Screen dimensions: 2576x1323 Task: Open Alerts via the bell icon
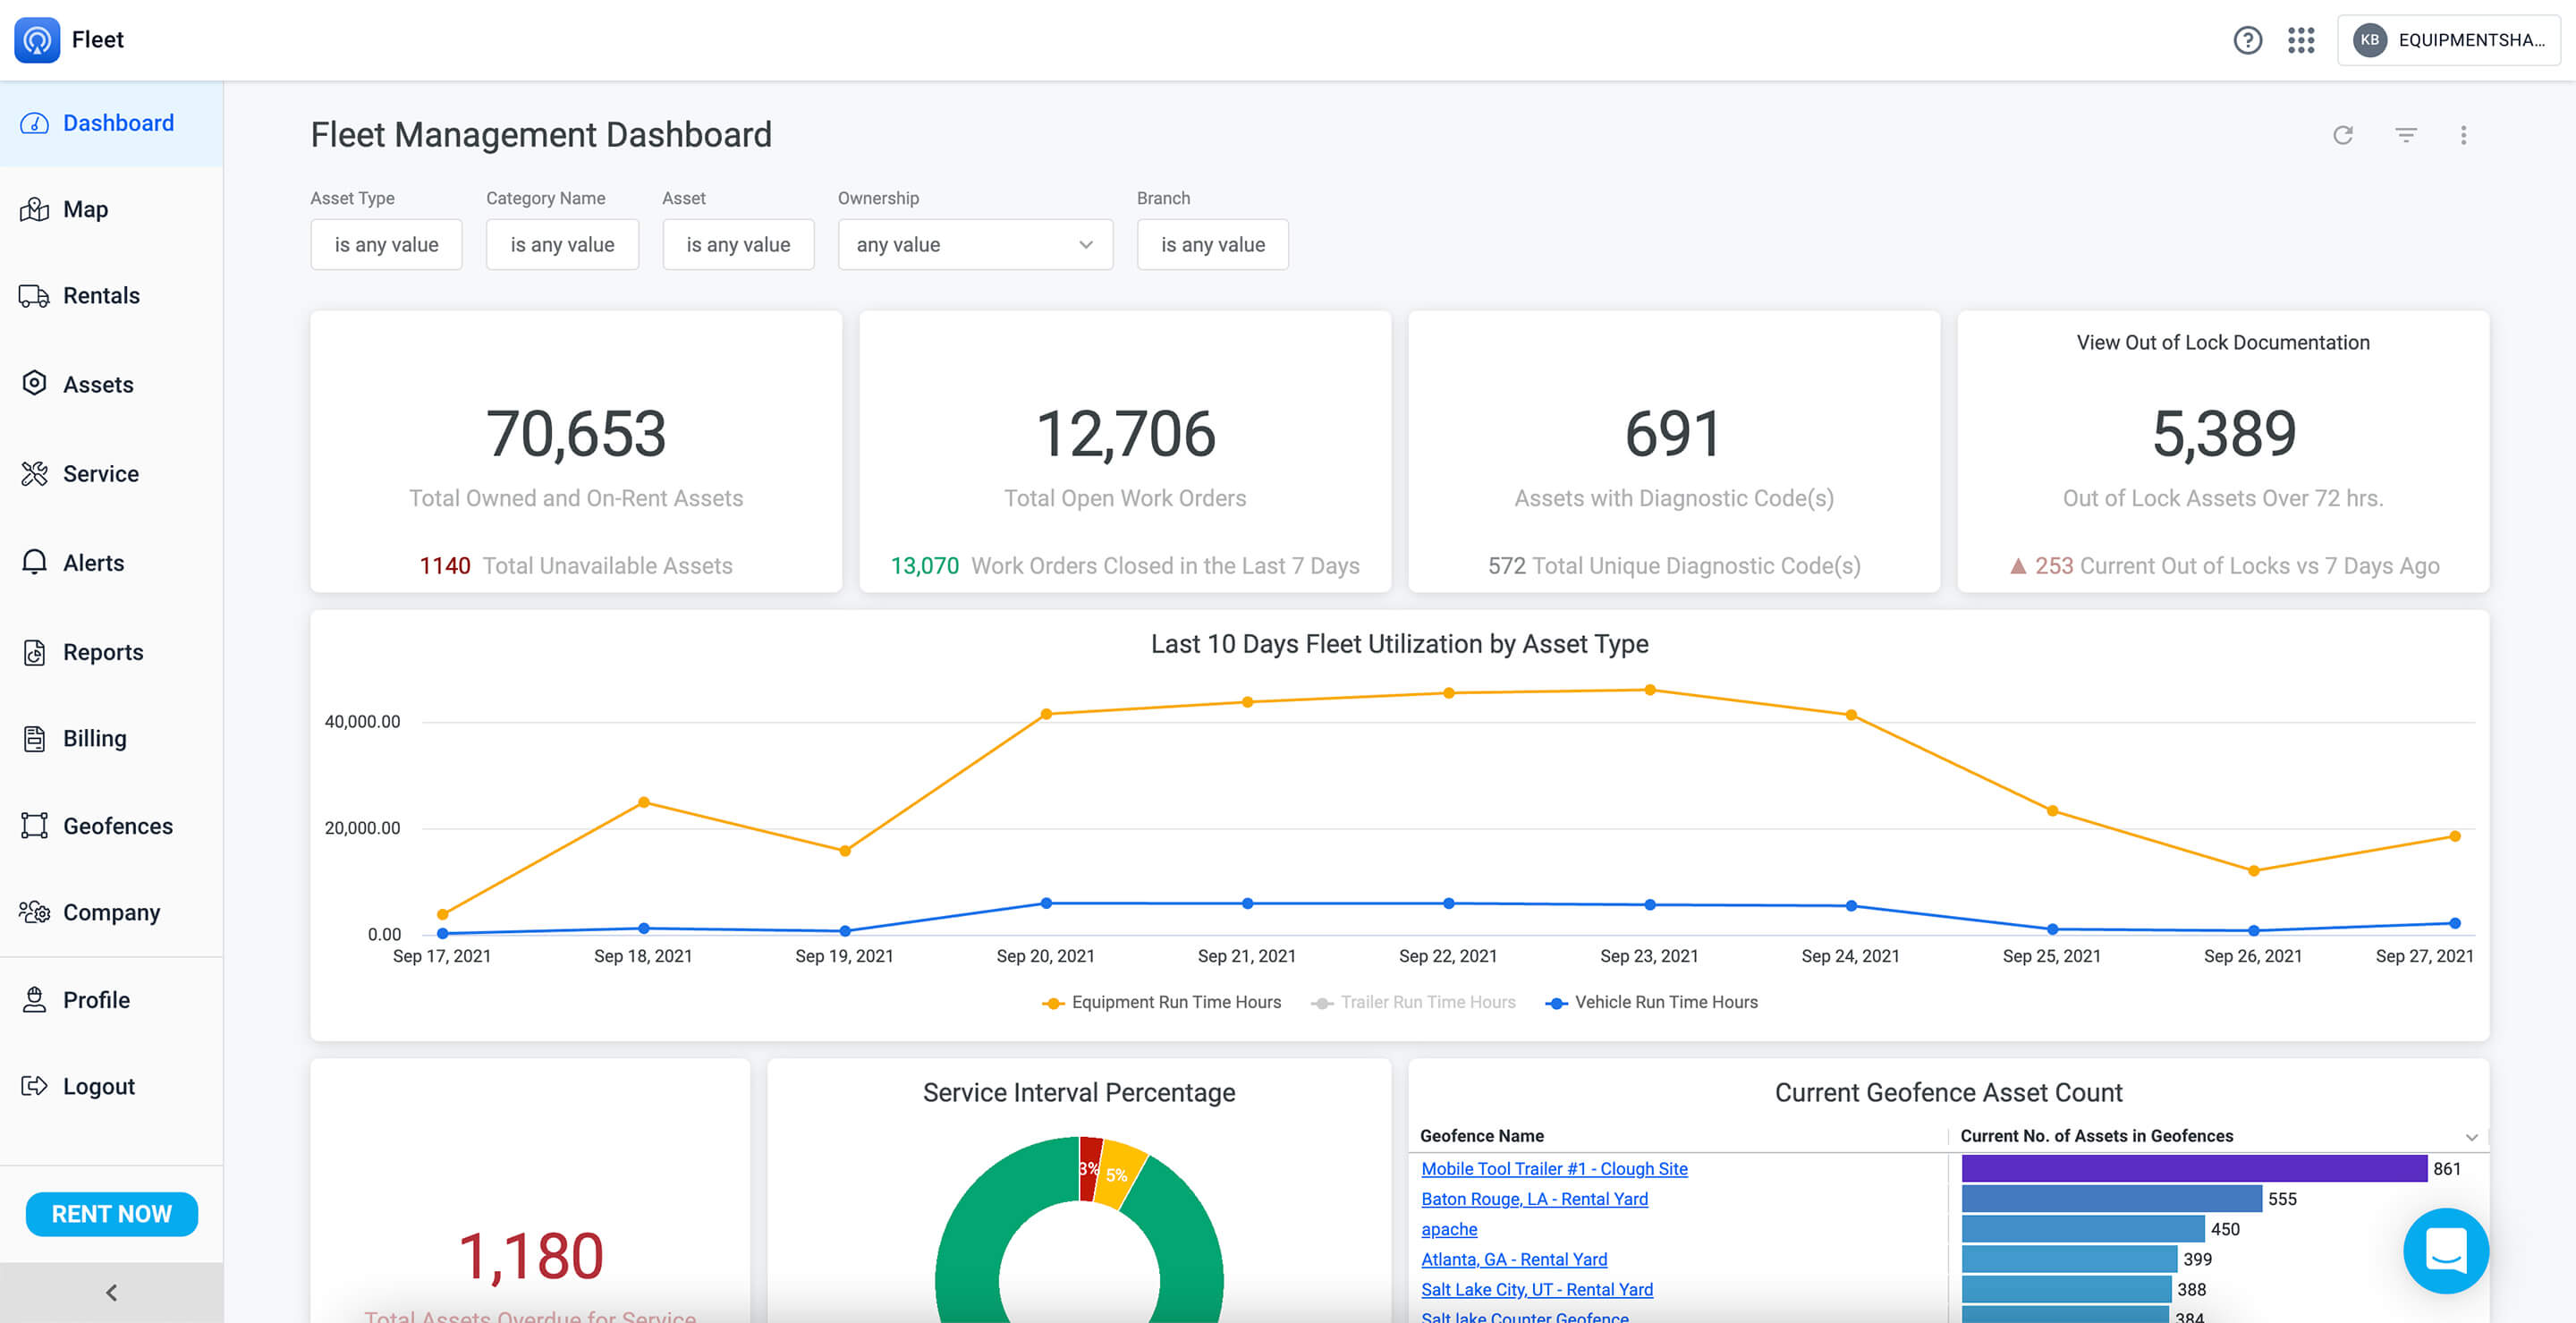(92, 562)
